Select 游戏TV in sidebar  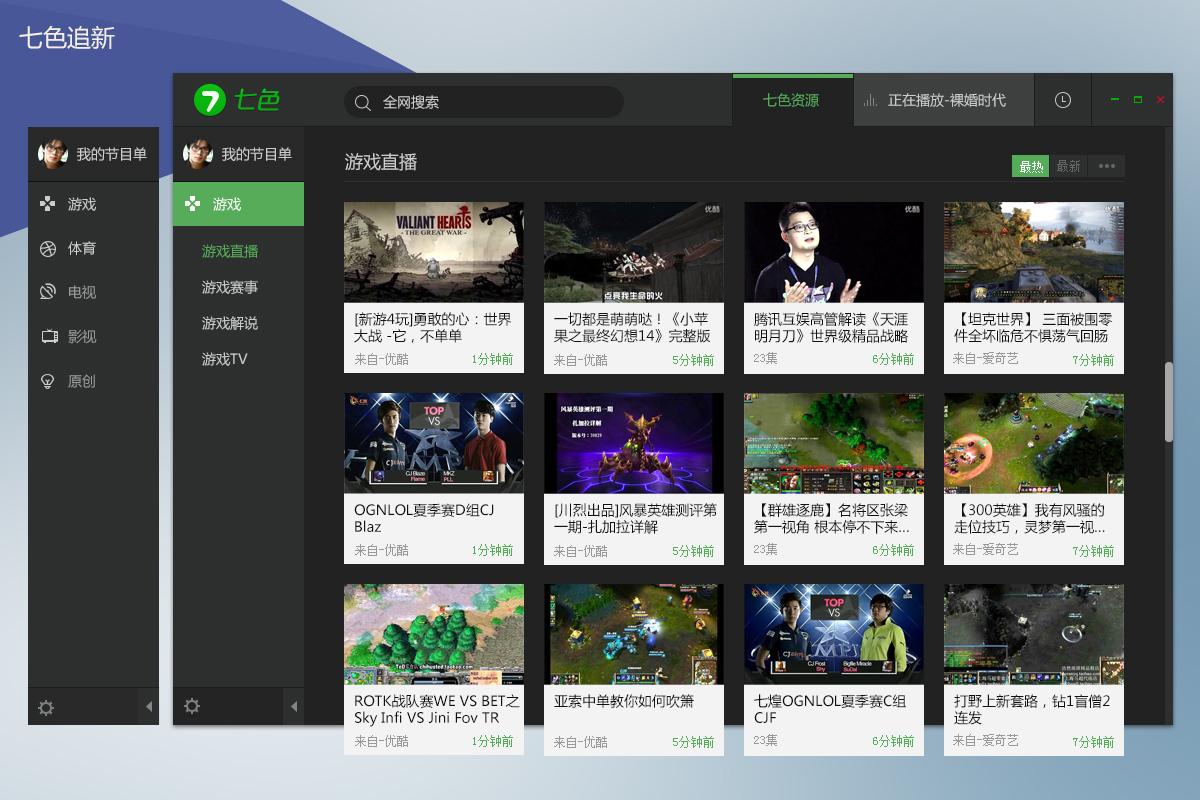coord(225,359)
